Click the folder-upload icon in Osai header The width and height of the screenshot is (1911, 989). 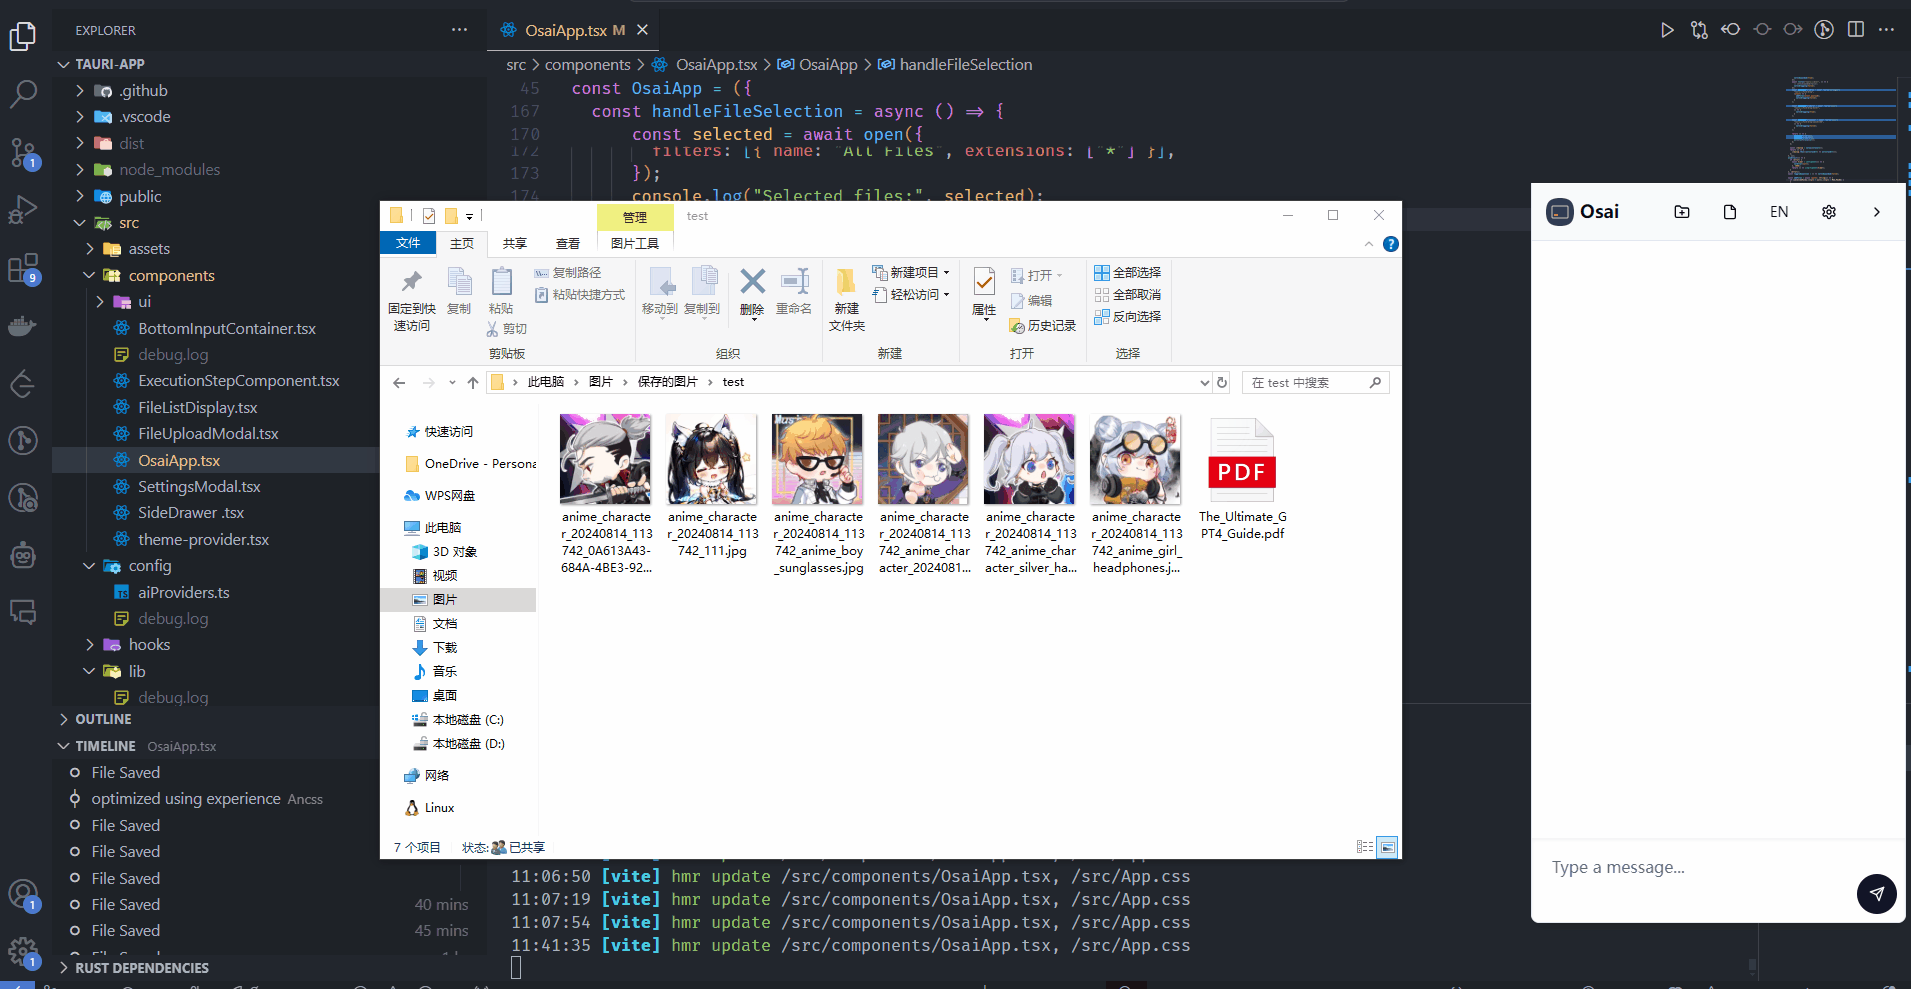[1681, 211]
